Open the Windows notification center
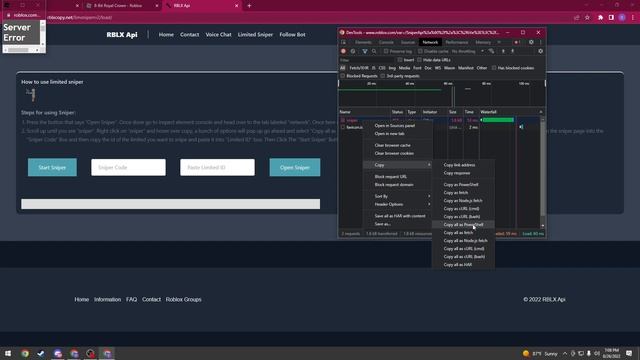 (629, 353)
